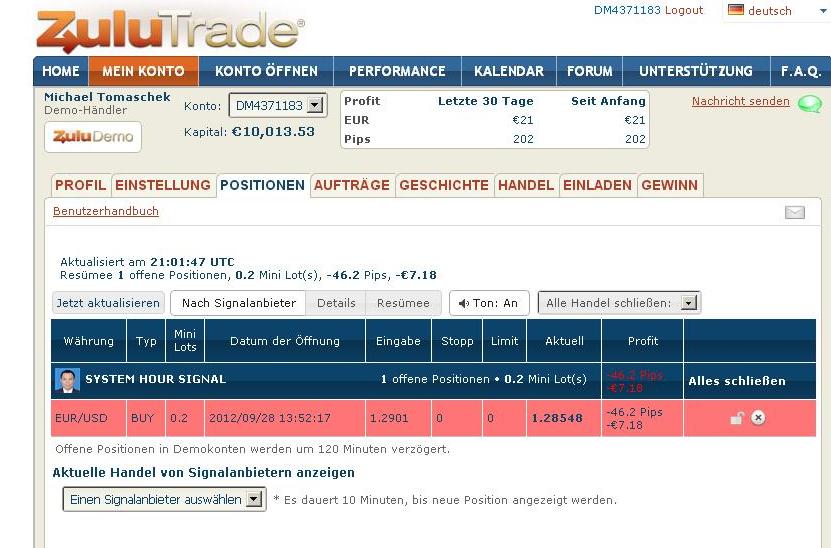Switch view to Resümee
The image size is (831, 548).
point(403,303)
